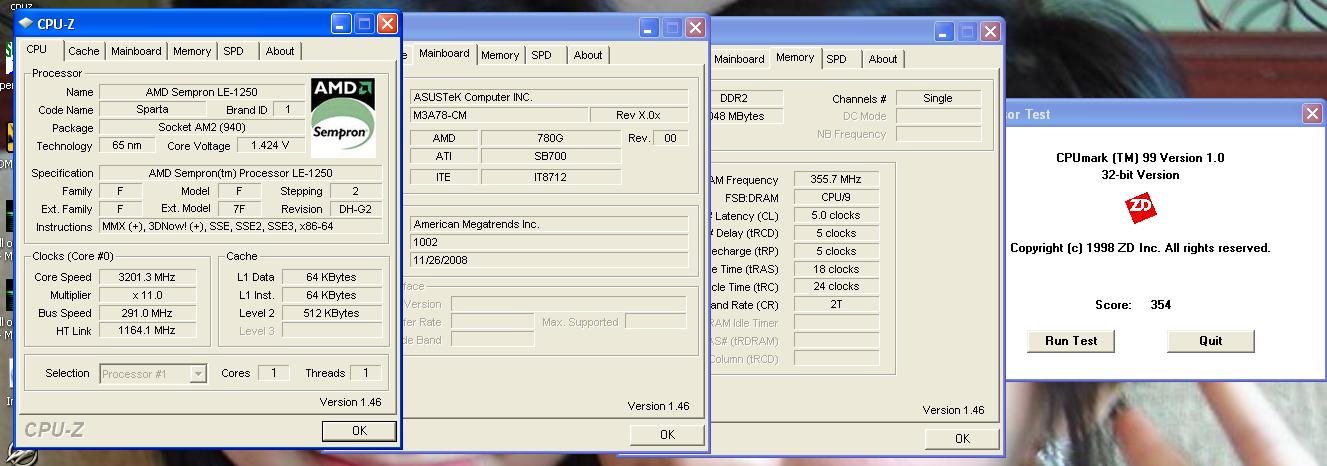This screenshot has height=466, width=1327.
Task: Click the red ZD logo in CPUmark
Action: pyautogui.click(x=1140, y=208)
